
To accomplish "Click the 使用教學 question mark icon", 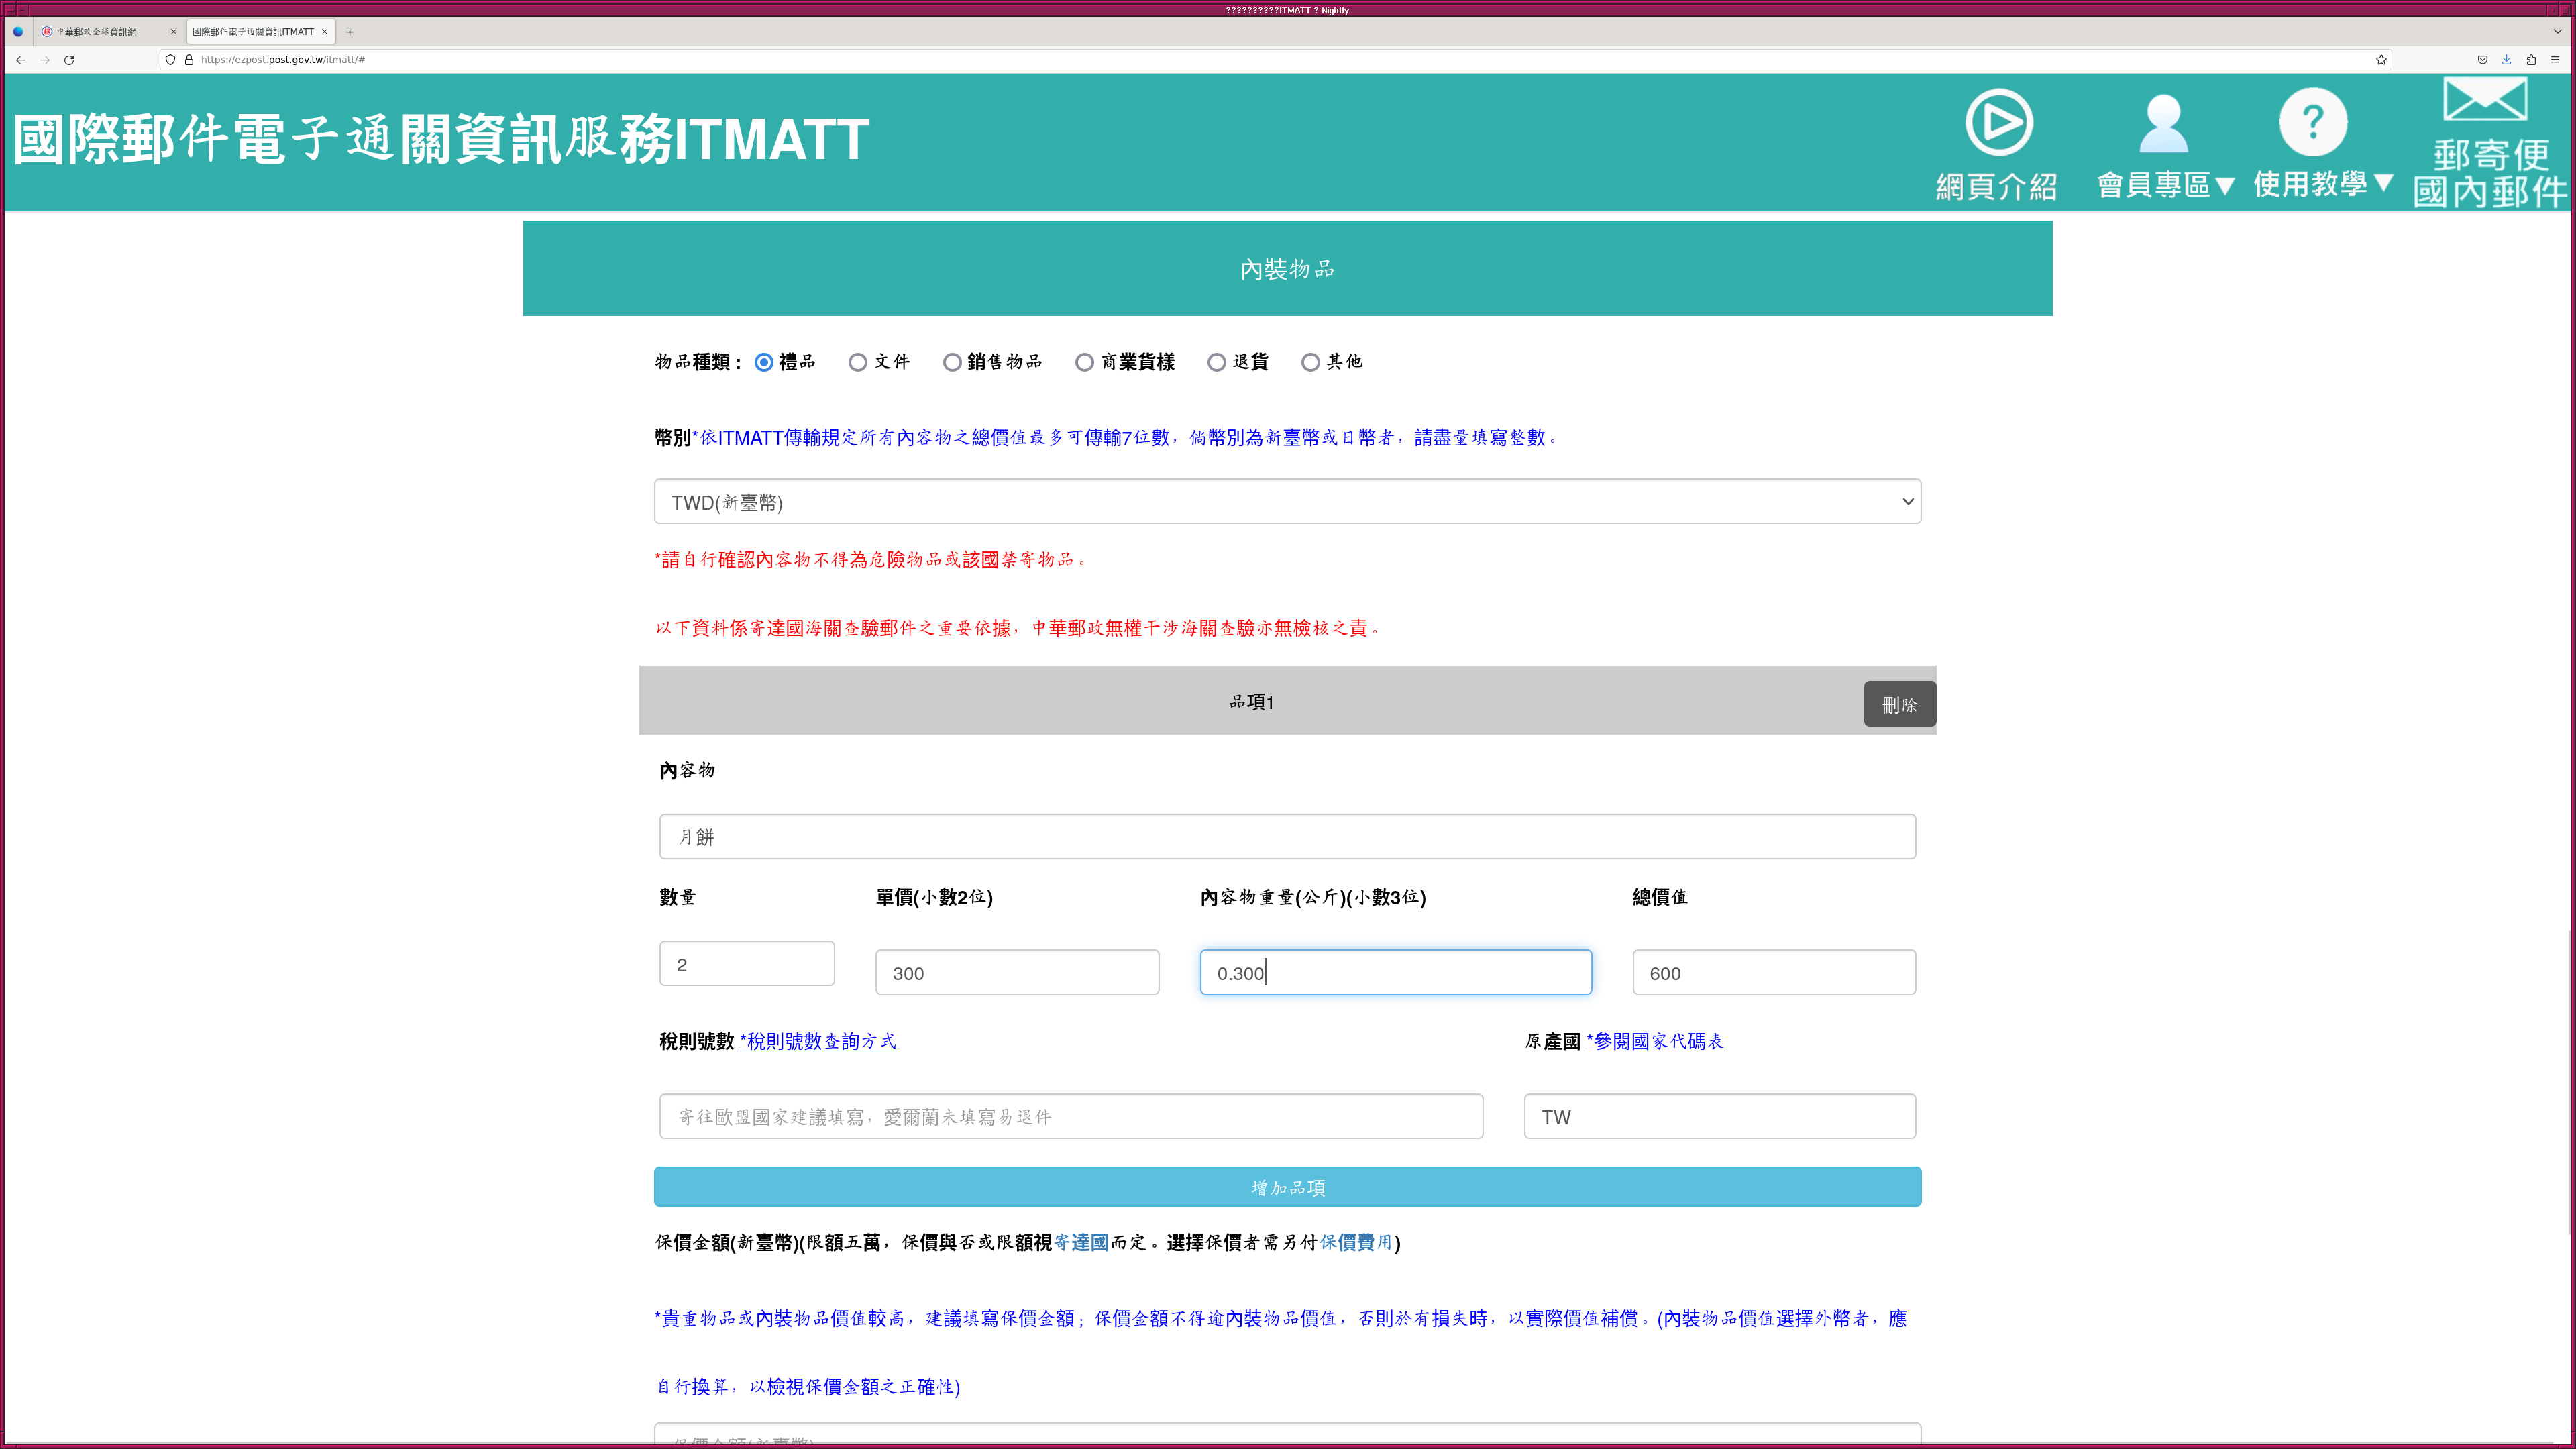I will click(x=2312, y=122).
